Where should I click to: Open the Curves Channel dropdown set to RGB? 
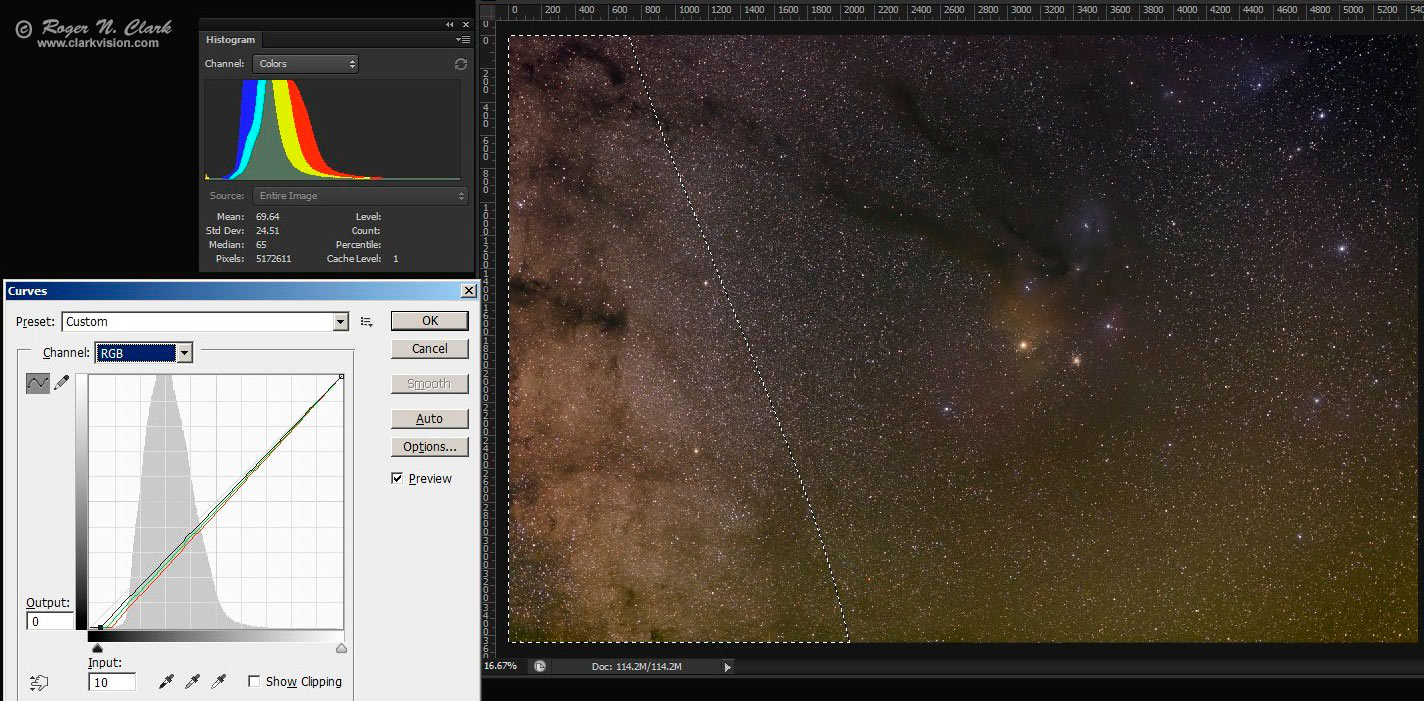click(x=184, y=353)
